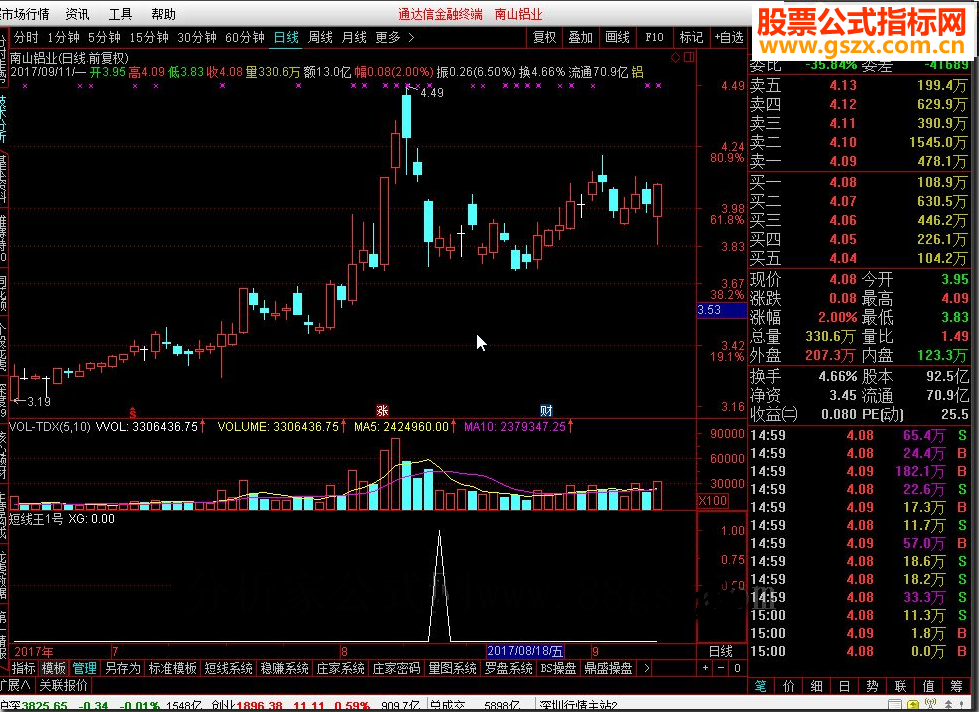Viewport: 979px width, 712px height.
Task: Click the X100 volume scale label
Action: click(x=713, y=501)
